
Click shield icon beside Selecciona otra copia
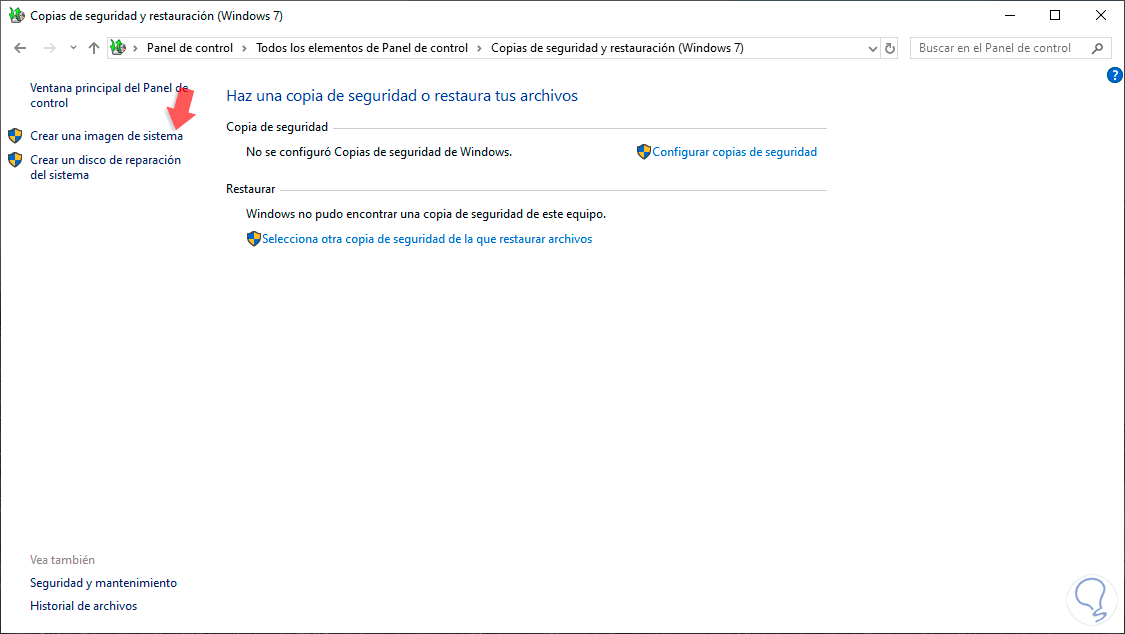[x=253, y=239]
